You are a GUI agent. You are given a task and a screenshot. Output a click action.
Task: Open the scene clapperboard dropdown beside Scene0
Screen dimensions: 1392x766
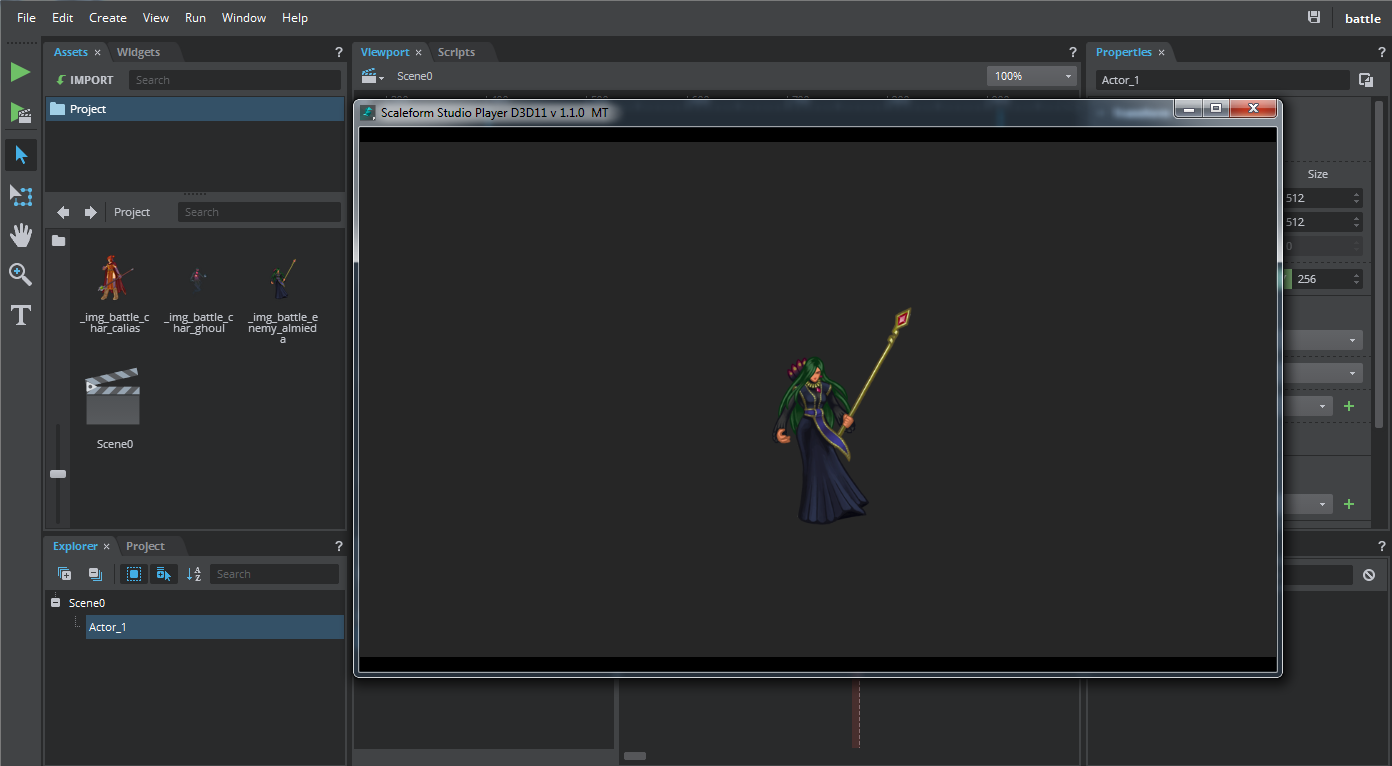click(373, 76)
